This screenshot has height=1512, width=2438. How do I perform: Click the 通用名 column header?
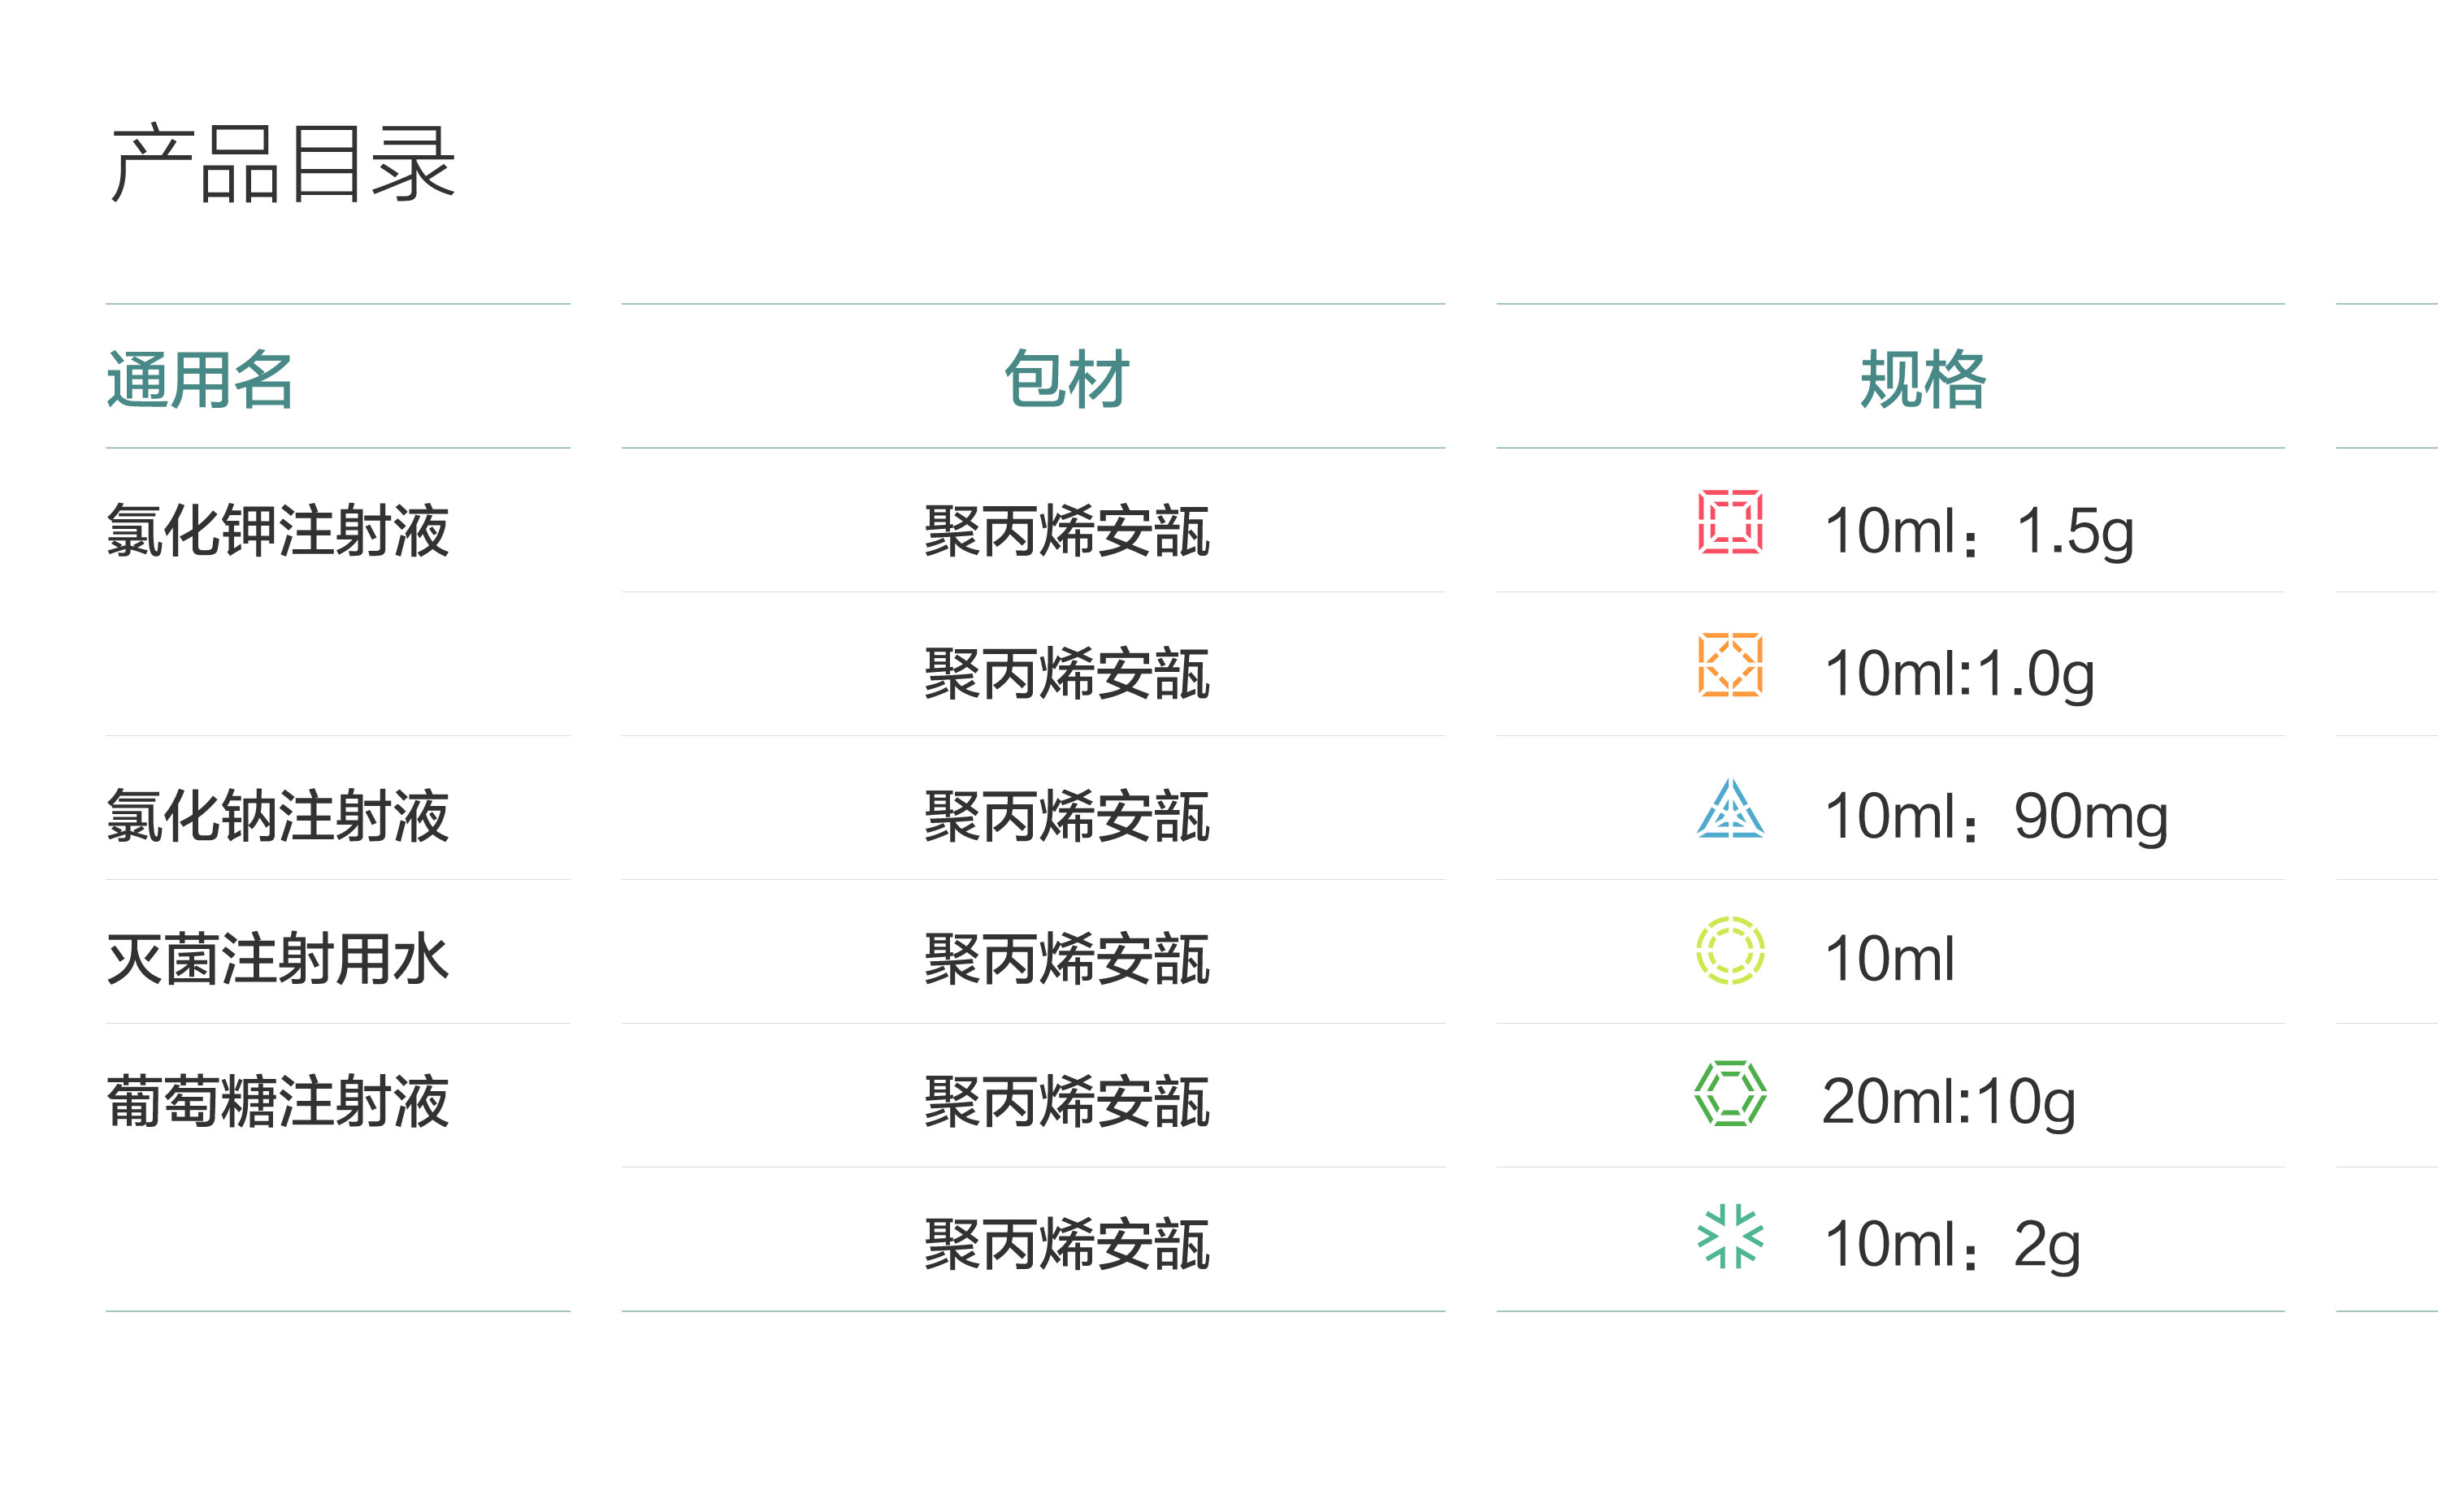(x=200, y=379)
